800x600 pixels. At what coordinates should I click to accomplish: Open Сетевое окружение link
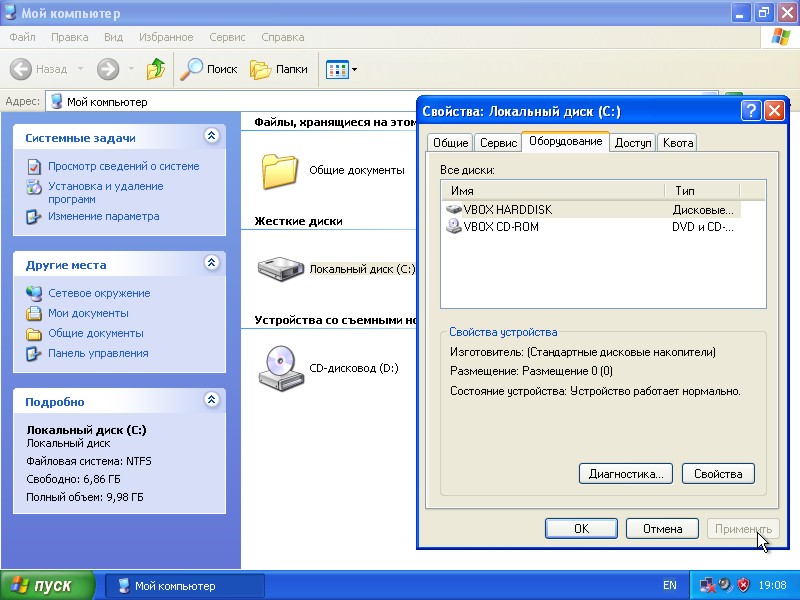[99, 293]
